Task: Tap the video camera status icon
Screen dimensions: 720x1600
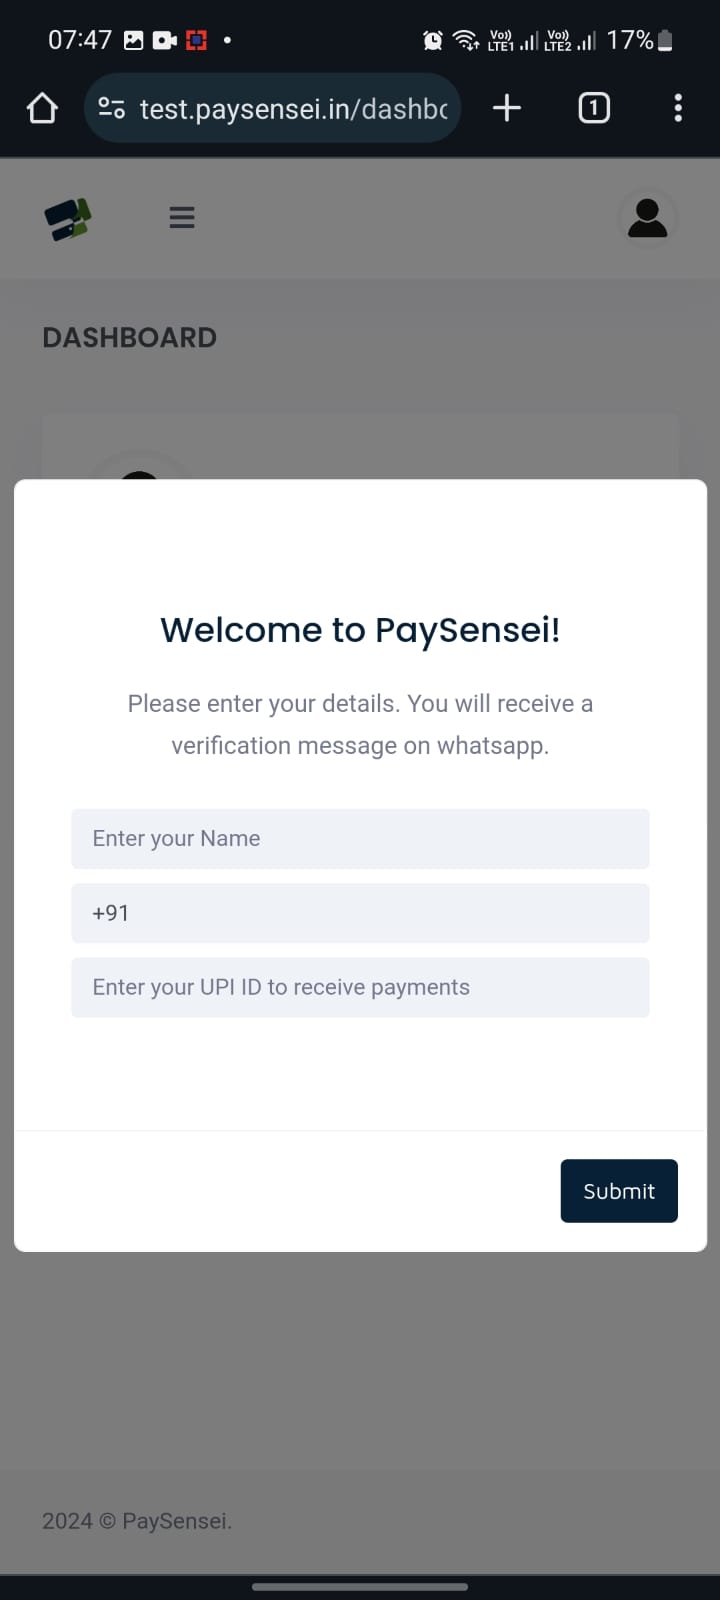Action: click(x=165, y=40)
